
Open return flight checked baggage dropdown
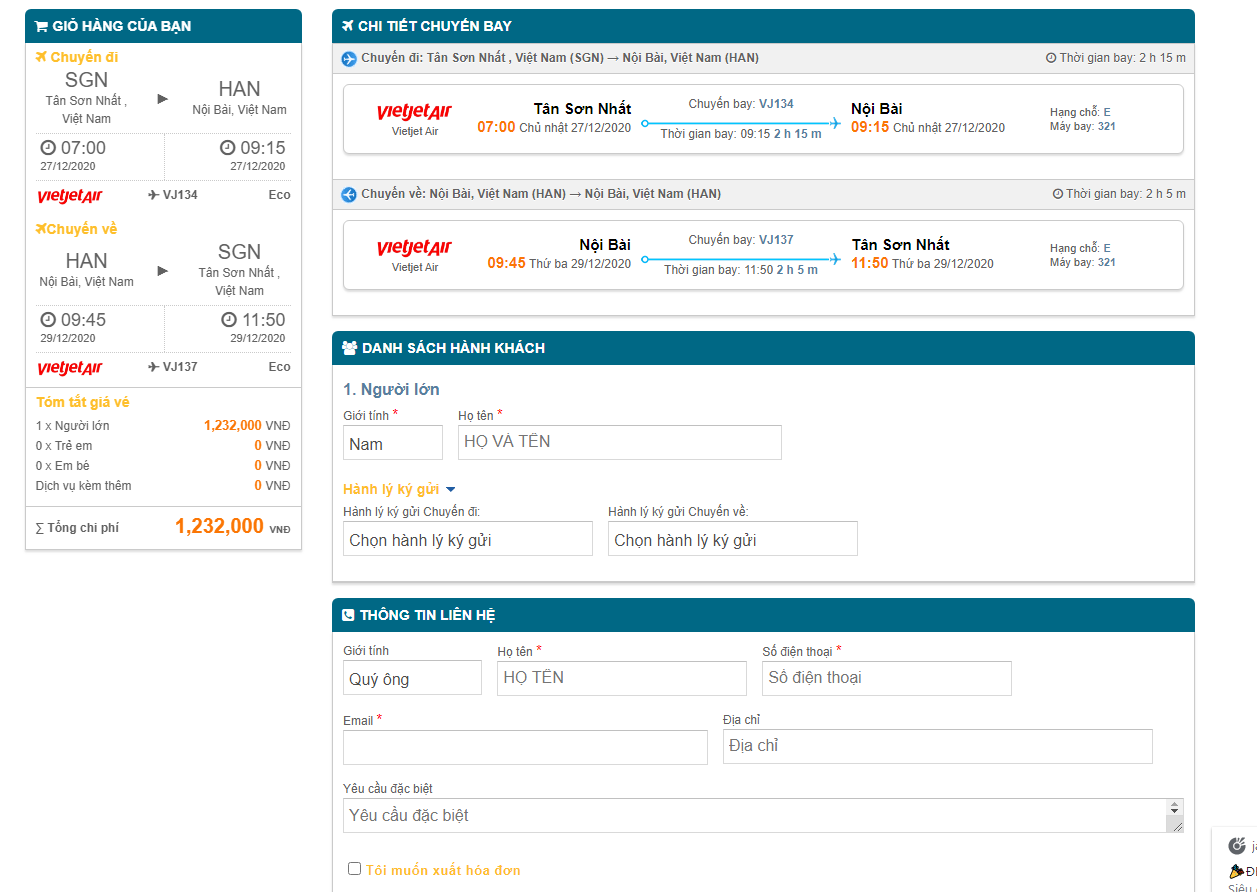pyautogui.click(x=733, y=539)
